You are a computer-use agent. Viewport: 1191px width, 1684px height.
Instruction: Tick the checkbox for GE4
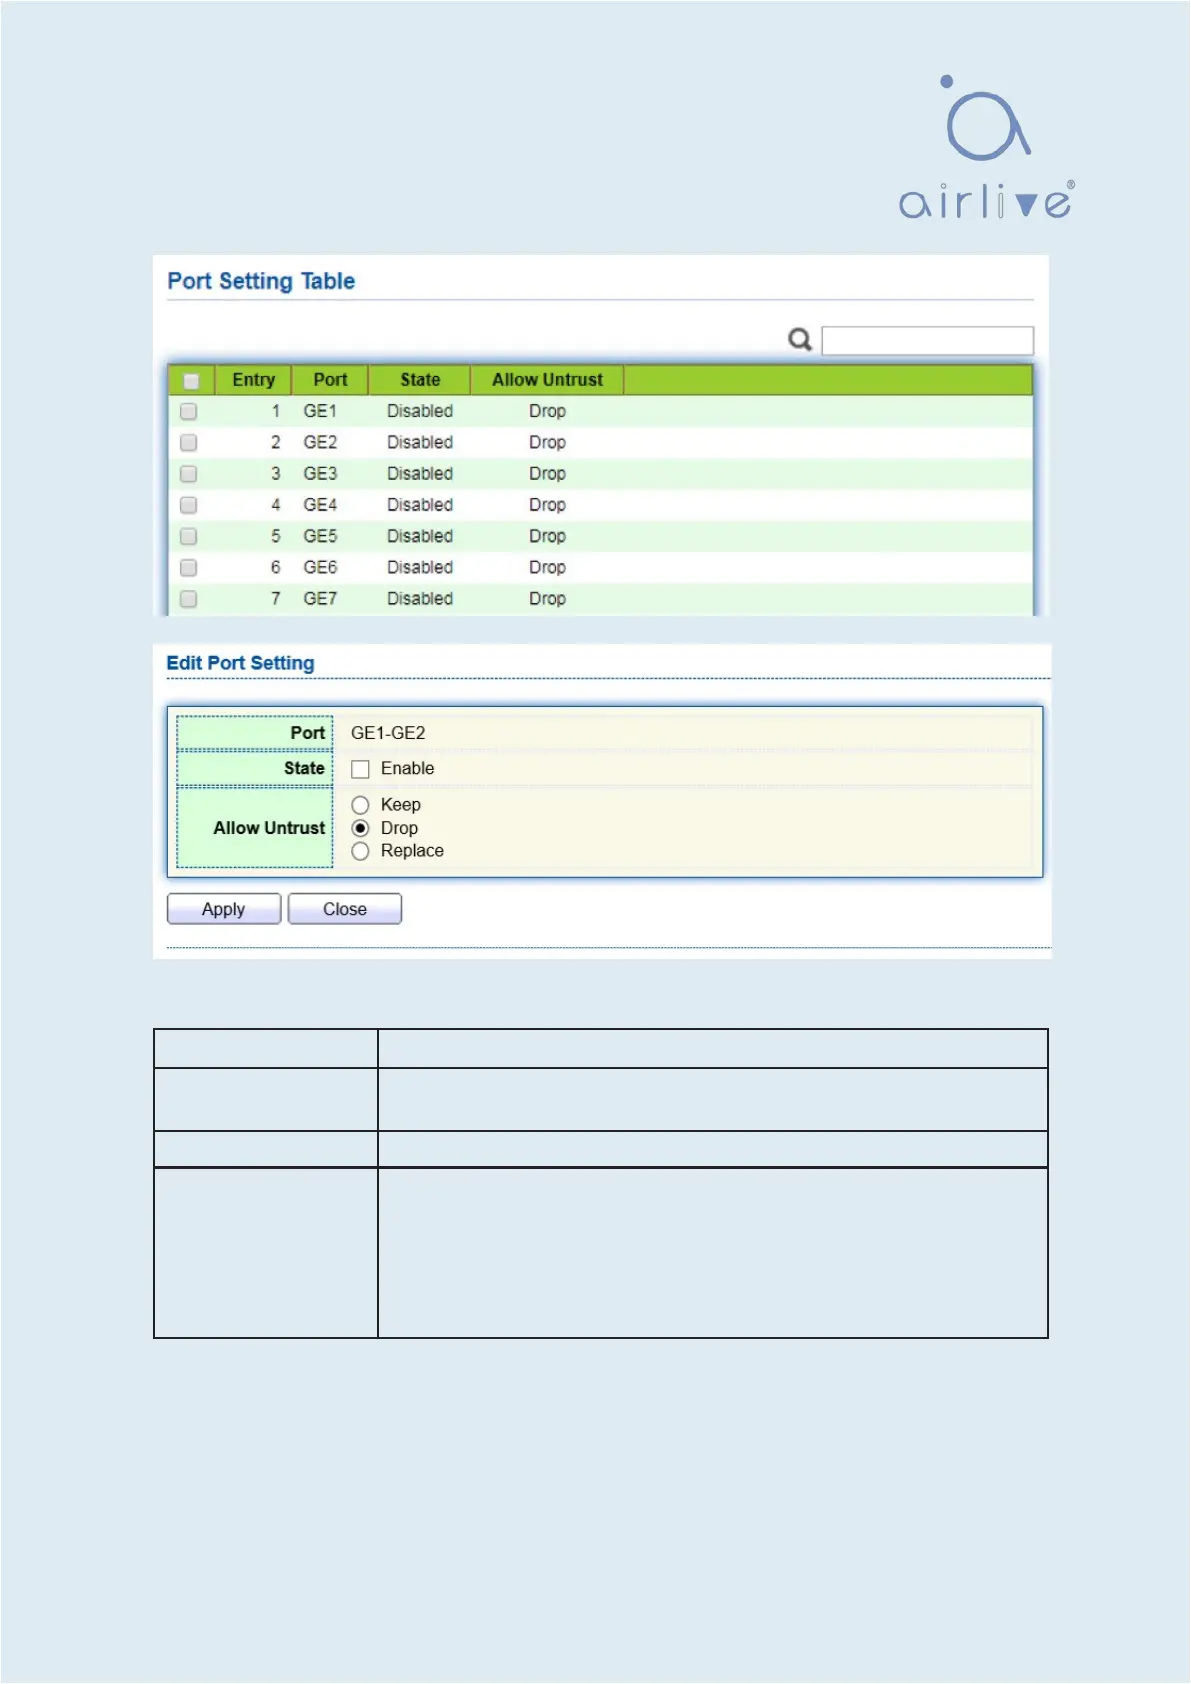pos(188,505)
